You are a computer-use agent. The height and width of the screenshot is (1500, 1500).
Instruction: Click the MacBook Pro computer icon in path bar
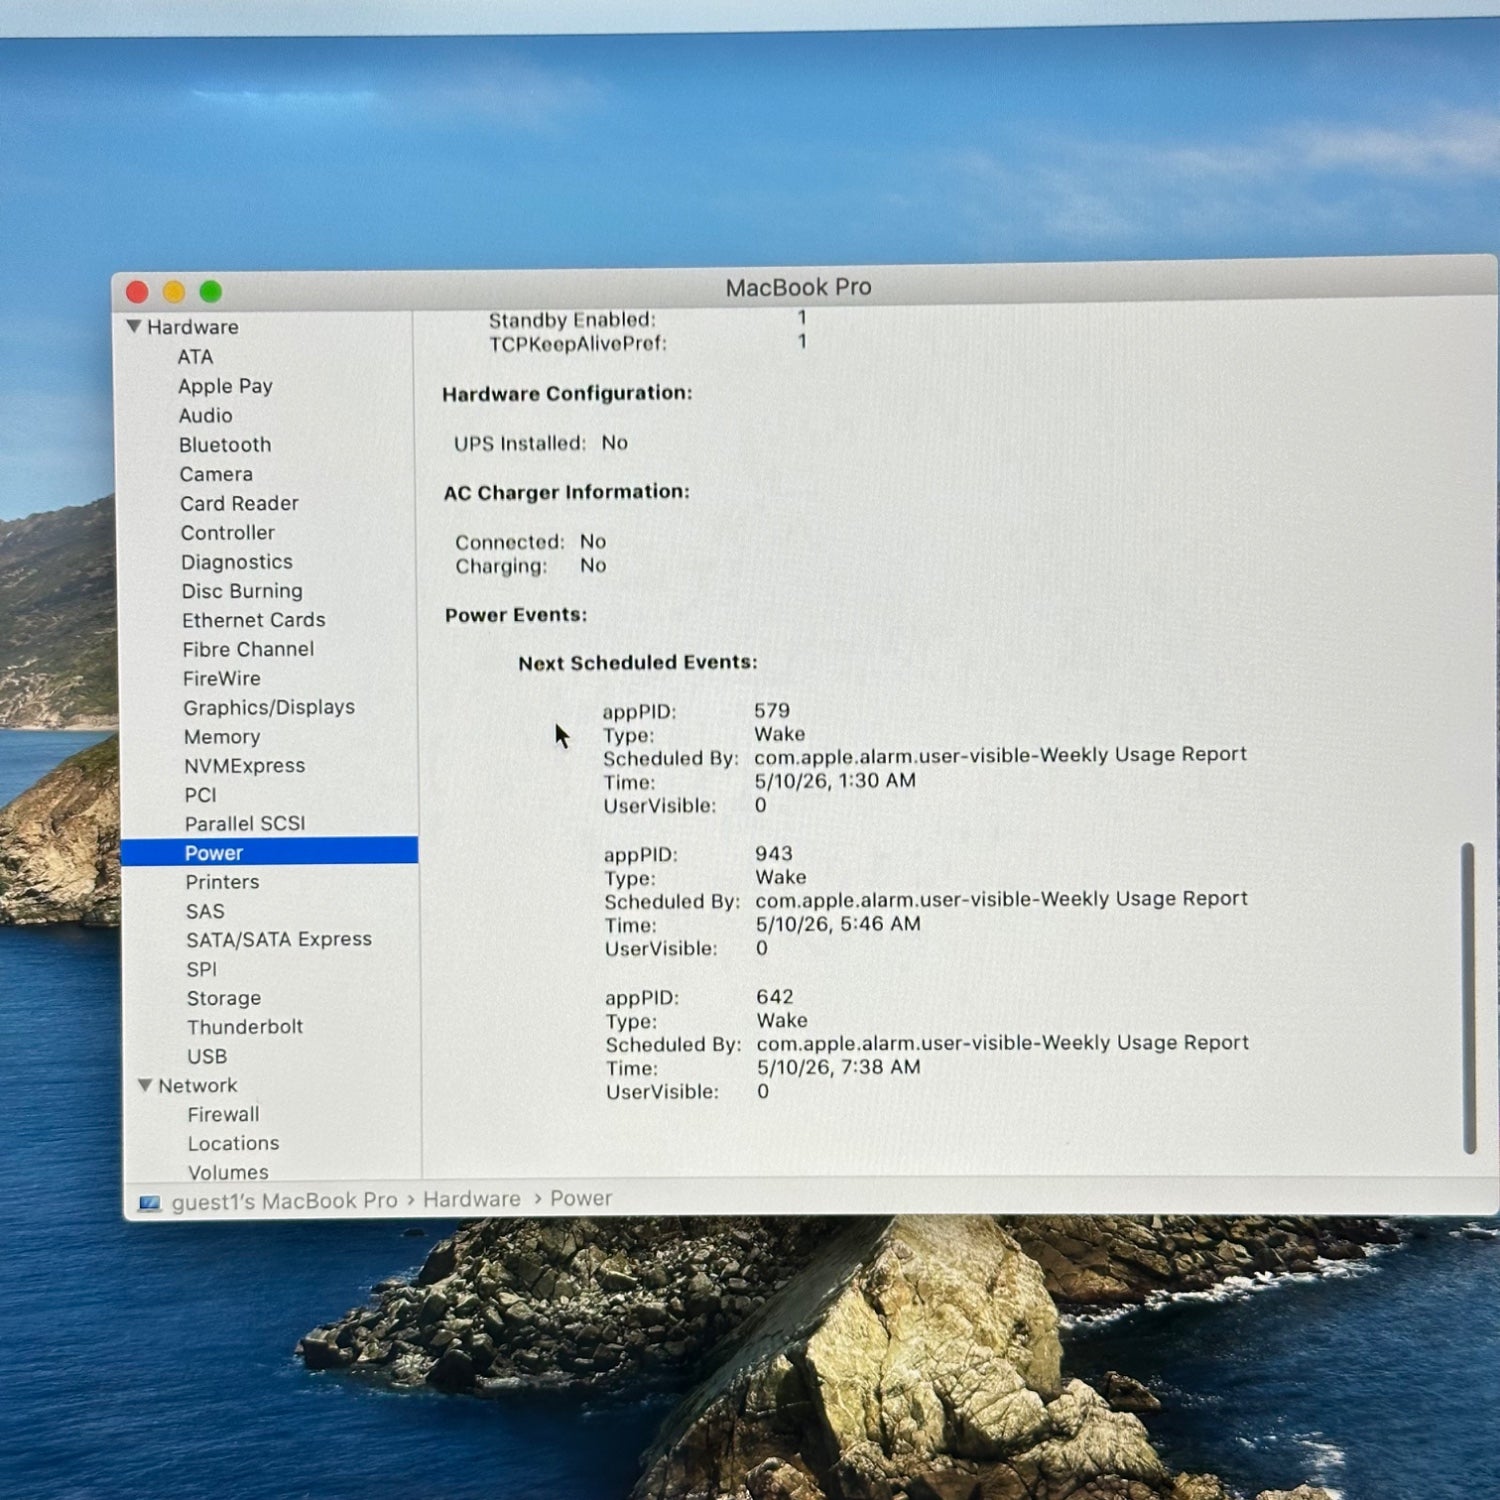pyautogui.click(x=150, y=1203)
